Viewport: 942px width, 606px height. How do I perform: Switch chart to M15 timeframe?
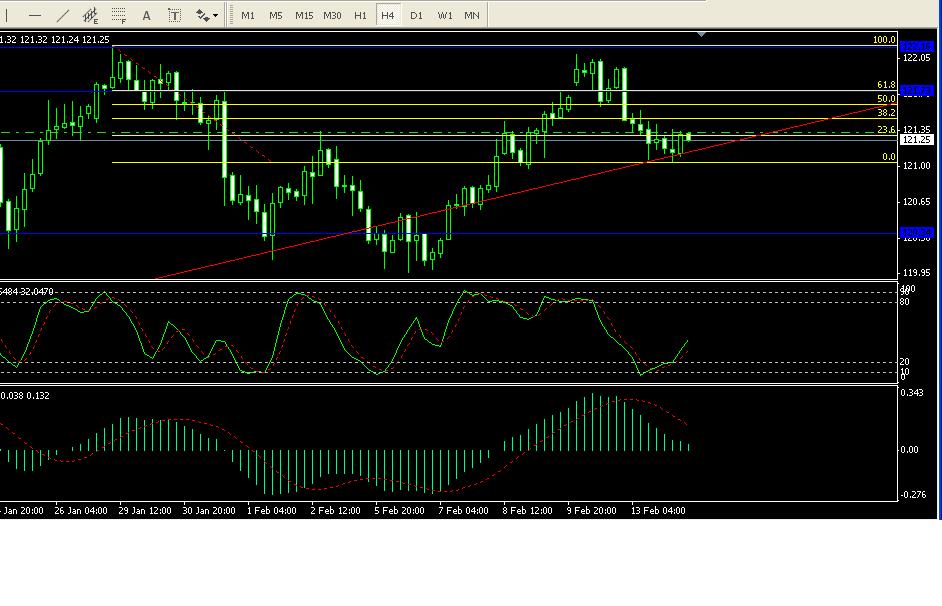coord(304,15)
